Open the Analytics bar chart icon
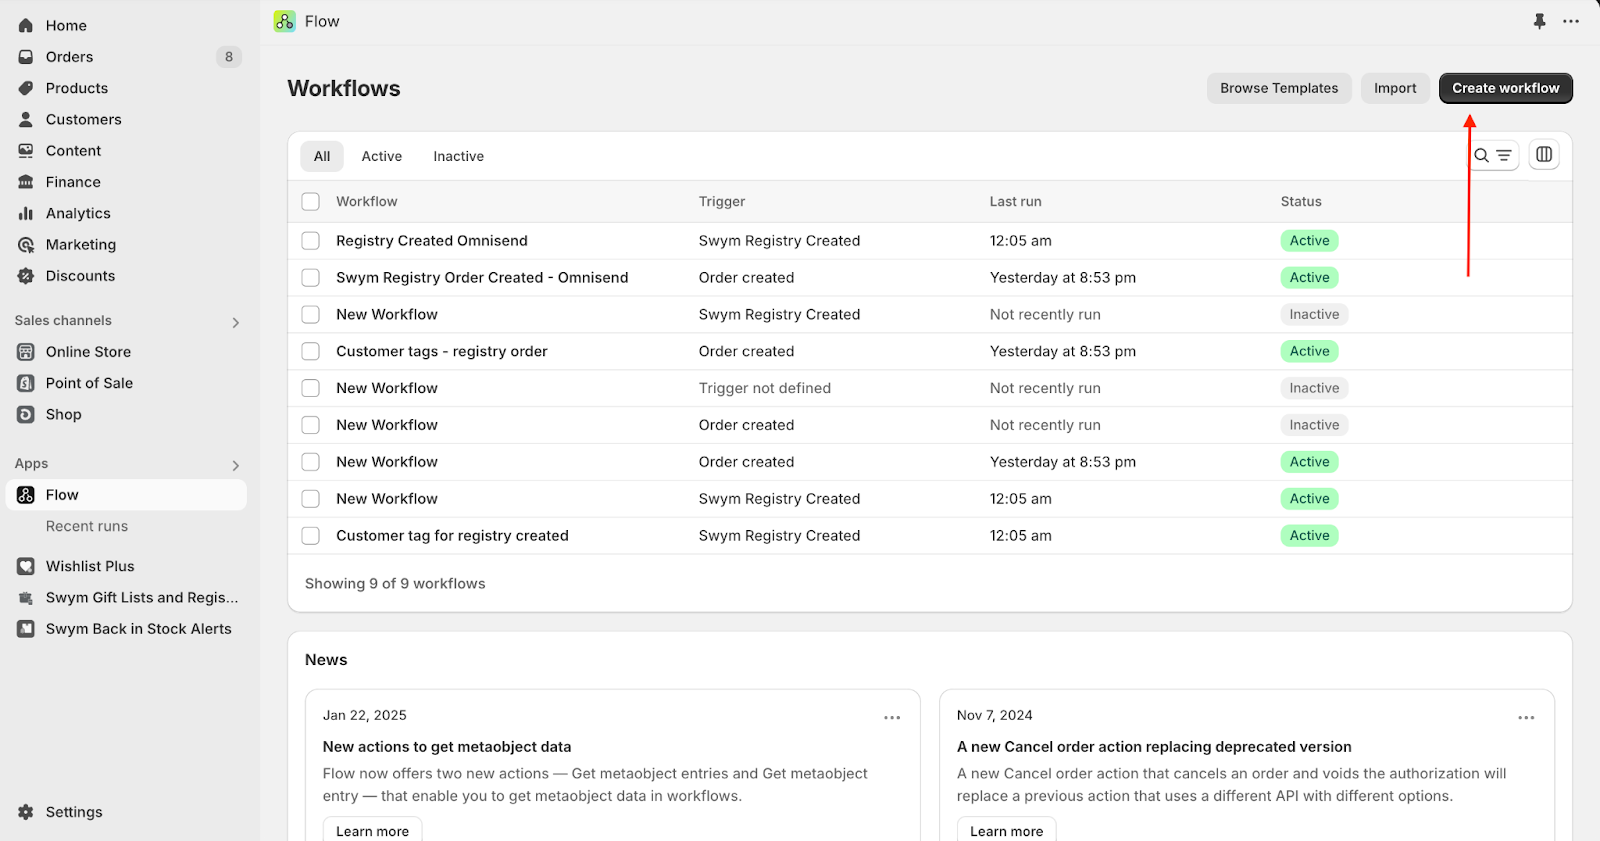Screen dimensions: 1600x841 coord(26,213)
